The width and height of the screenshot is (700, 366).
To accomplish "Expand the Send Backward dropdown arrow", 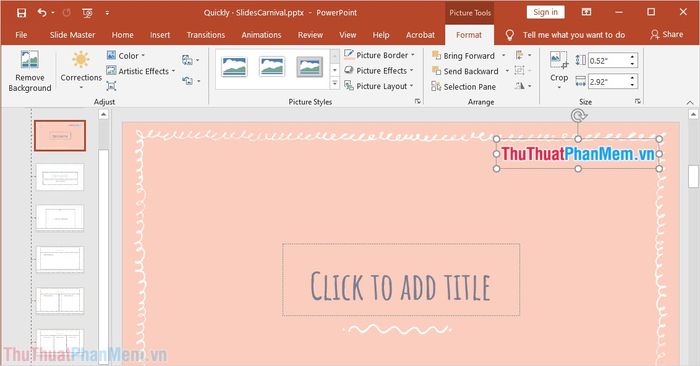I will pos(507,71).
